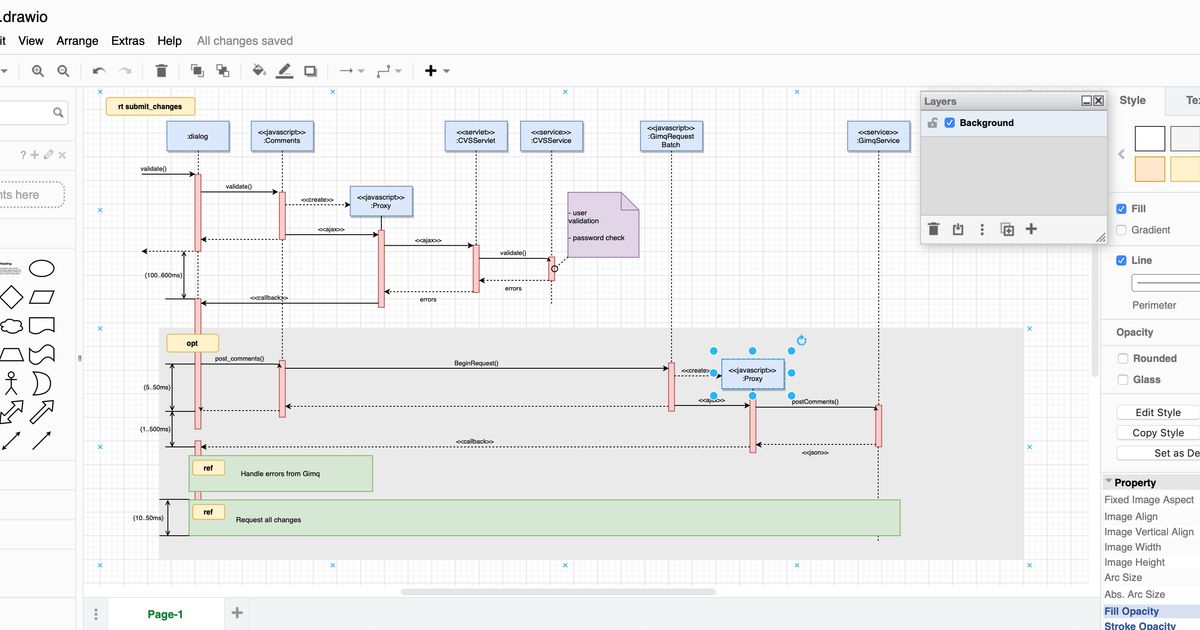Toggle Background layer visibility checkbox
This screenshot has width=1200, height=630.
tap(950, 123)
